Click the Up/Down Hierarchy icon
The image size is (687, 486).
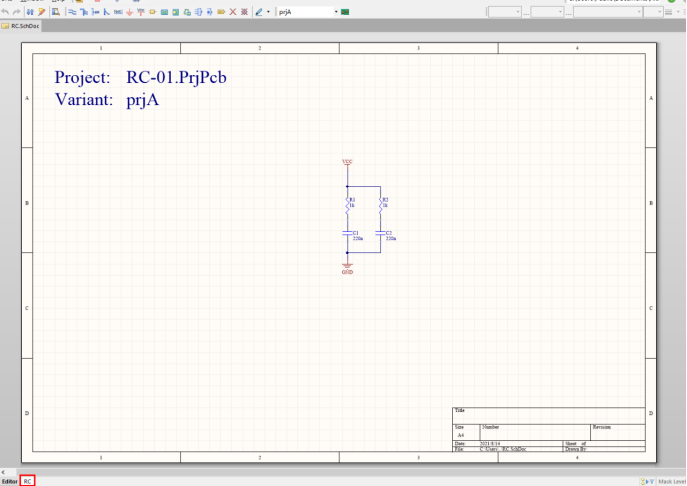tap(30, 12)
